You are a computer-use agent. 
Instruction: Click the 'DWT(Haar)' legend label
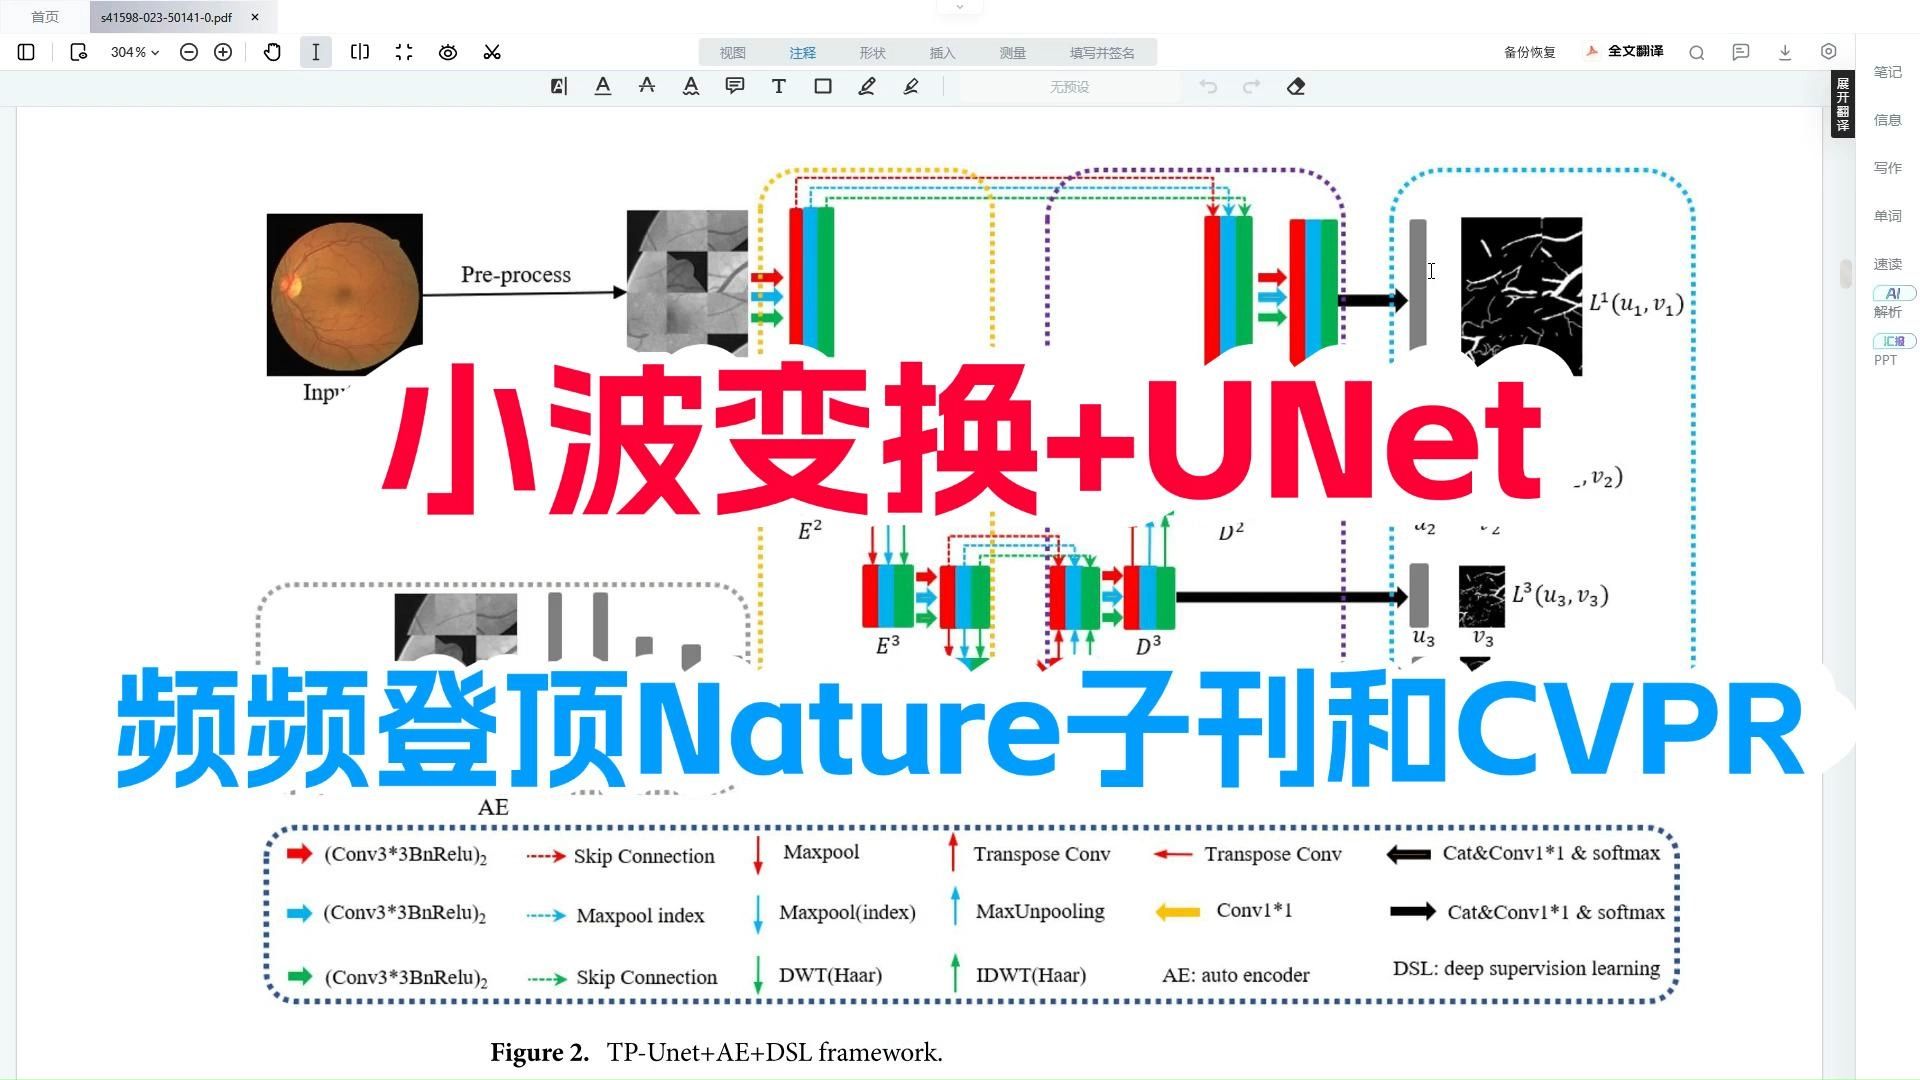(830, 975)
